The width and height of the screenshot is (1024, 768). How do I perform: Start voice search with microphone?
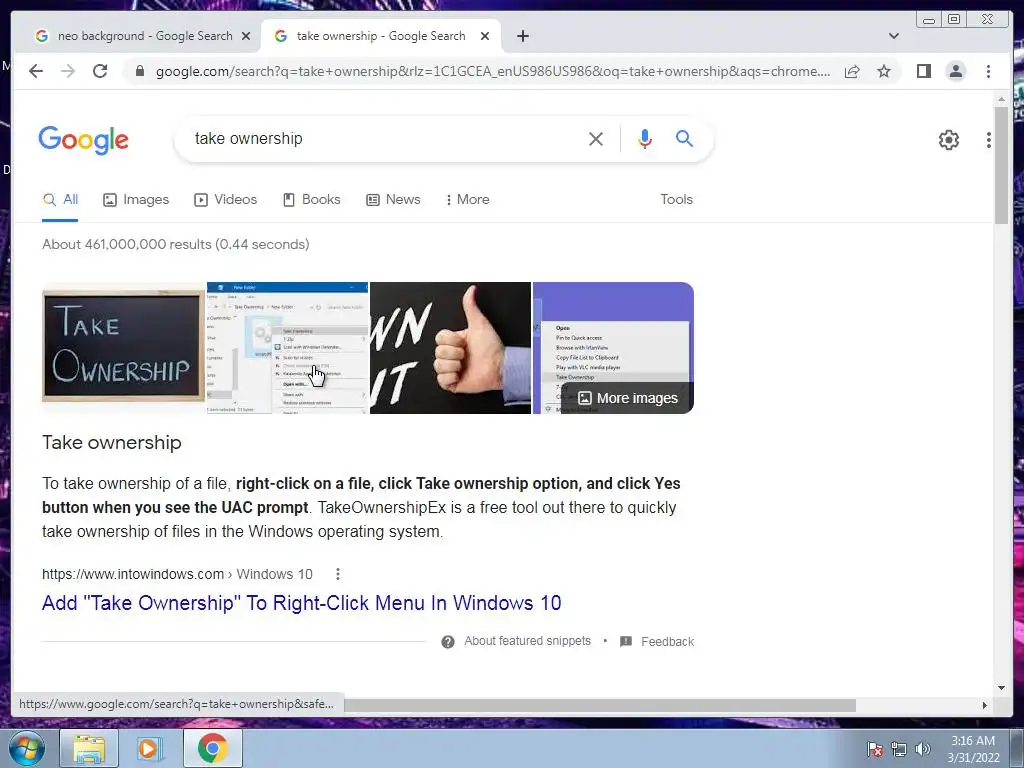pos(645,138)
